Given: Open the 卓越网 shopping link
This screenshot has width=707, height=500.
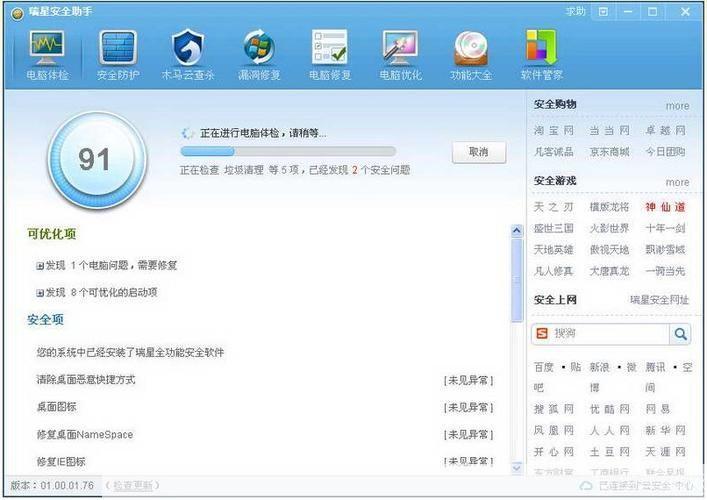Looking at the screenshot, I should 666,131.
